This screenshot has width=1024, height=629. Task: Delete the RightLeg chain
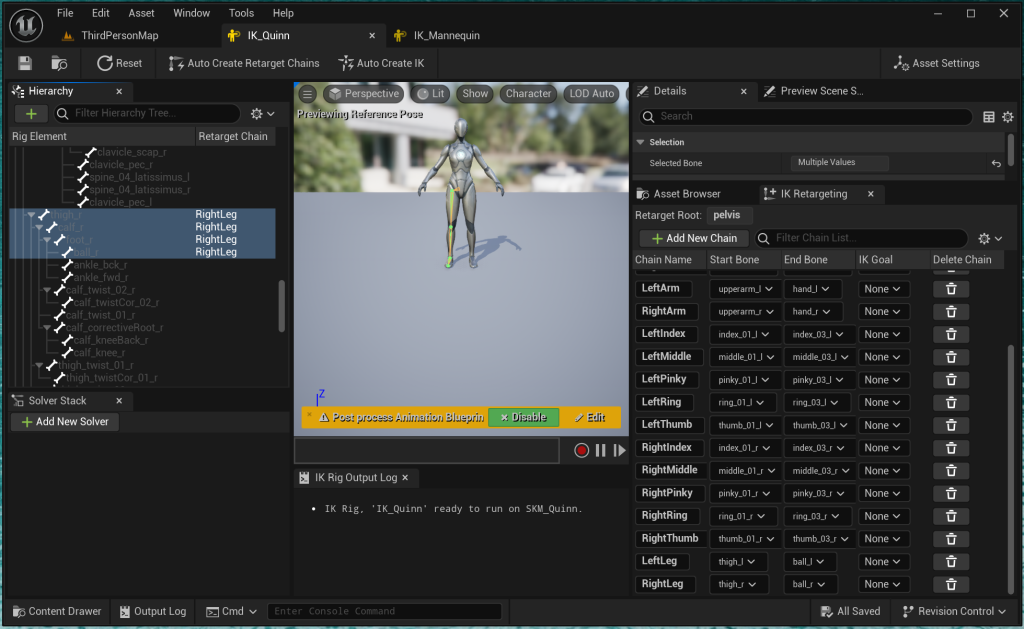tap(951, 585)
